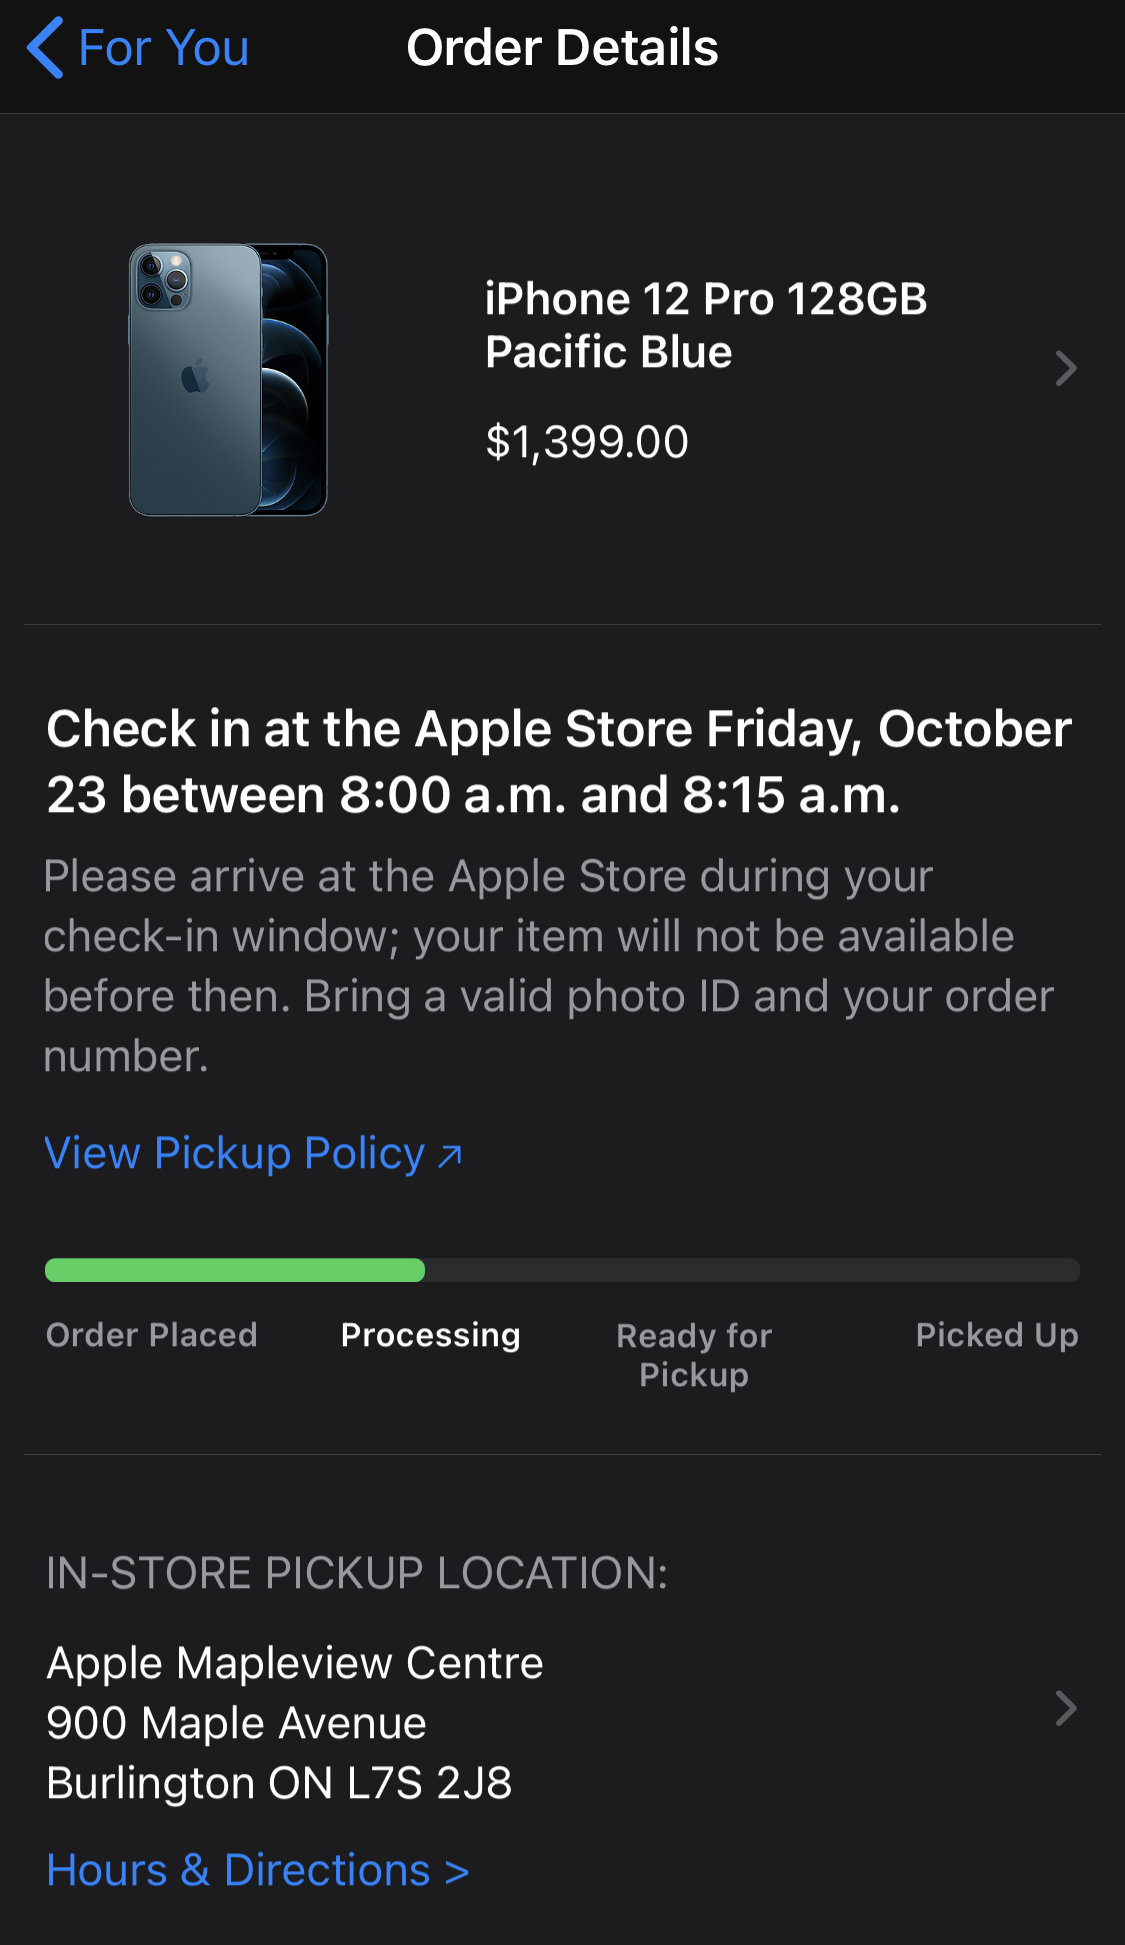
Task: Tap the green order progress bar
Action: click(x=235, y=1270)
